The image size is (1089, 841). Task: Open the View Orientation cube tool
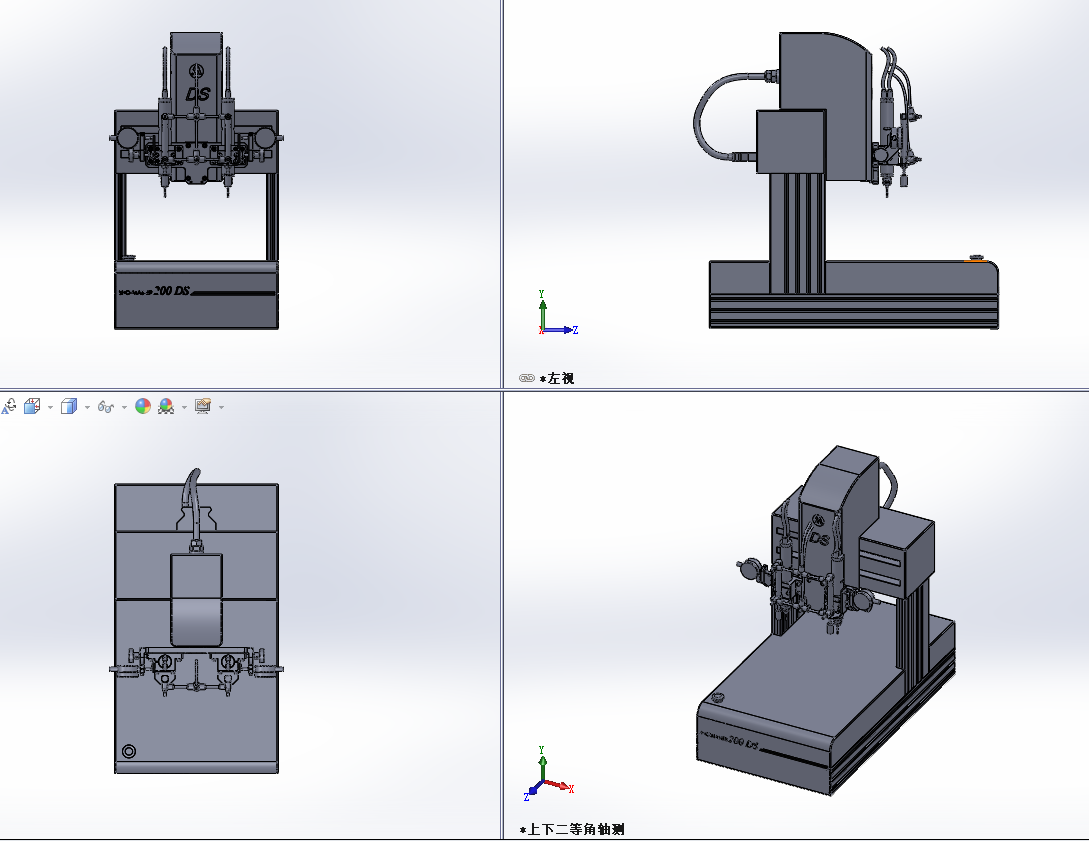(32, 406)
